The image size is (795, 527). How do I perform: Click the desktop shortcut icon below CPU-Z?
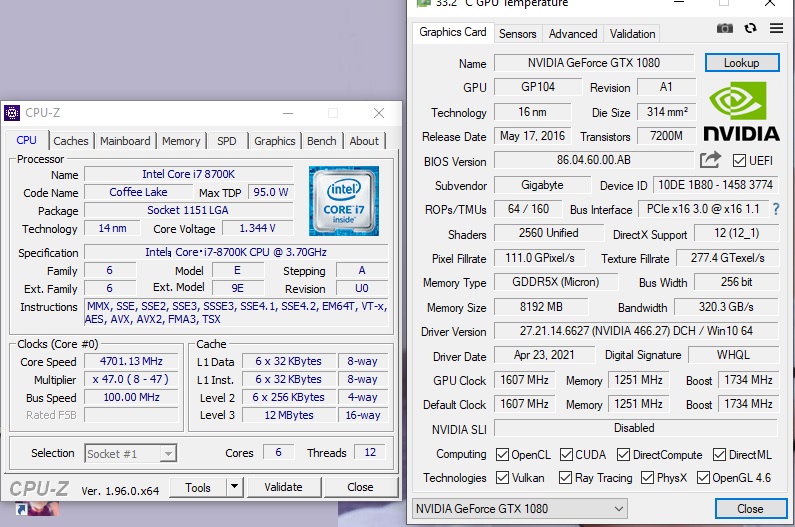pyautogui.click(x=37, y=509)
